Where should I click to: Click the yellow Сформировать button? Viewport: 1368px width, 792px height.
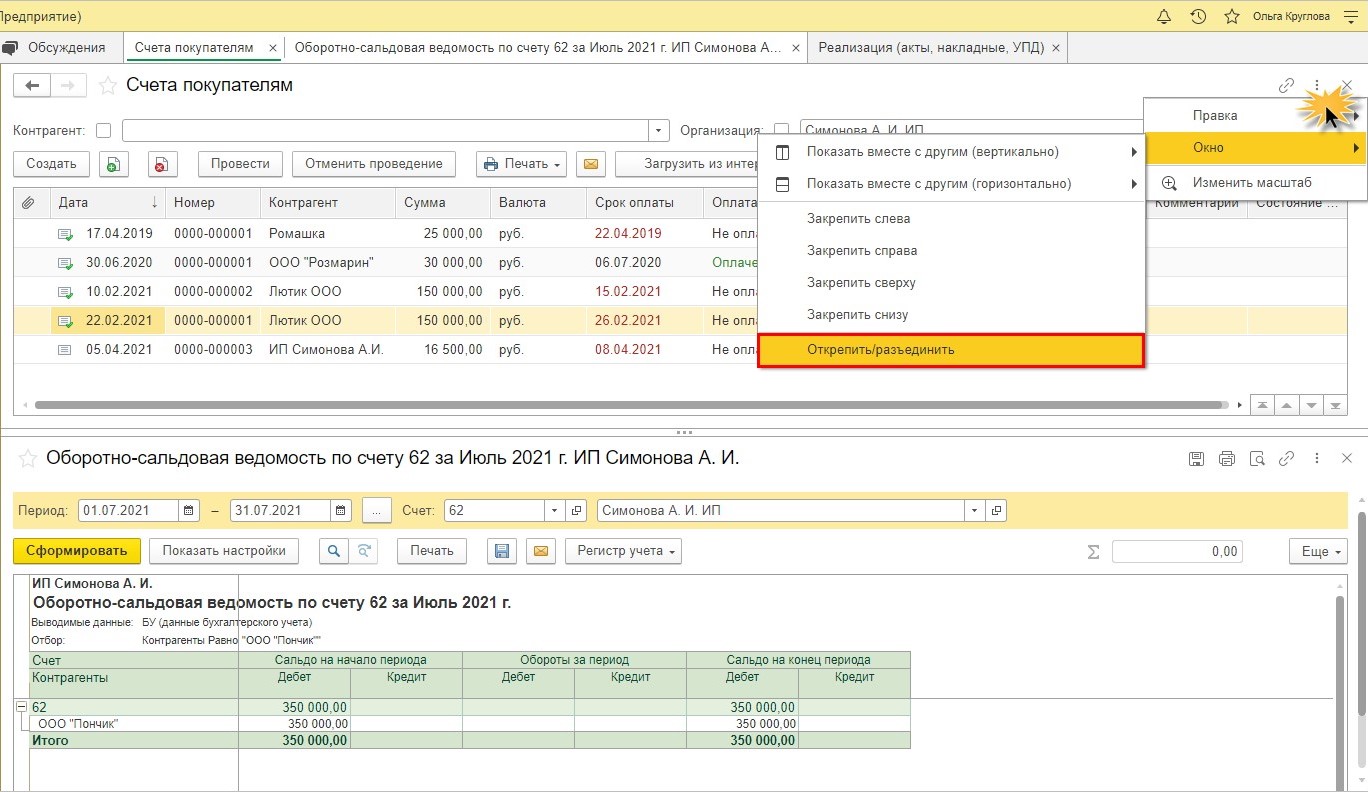(x=77, y=551)
